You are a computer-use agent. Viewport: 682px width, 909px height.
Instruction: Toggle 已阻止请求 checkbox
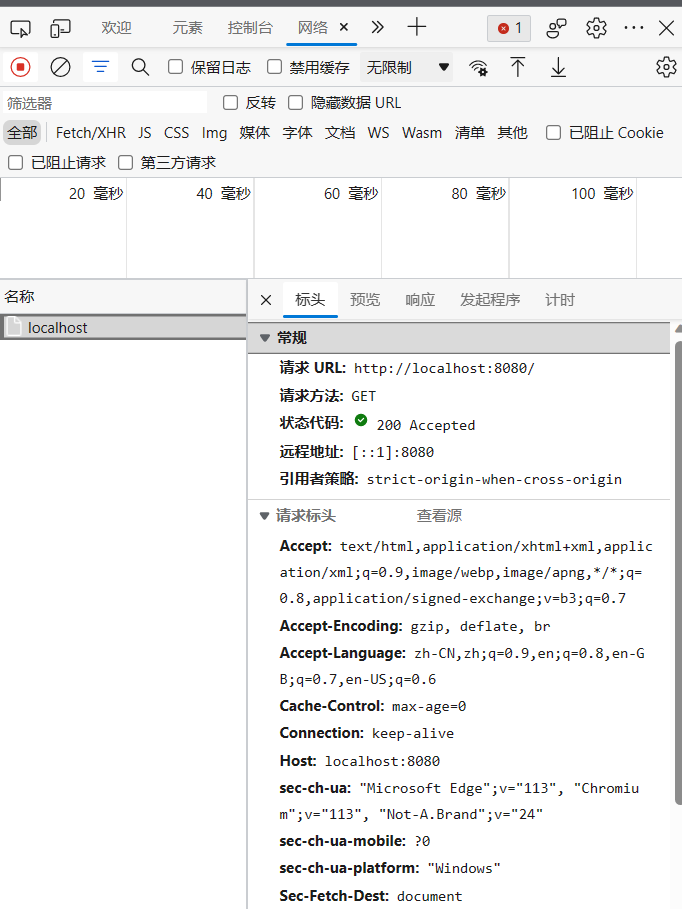16,162
